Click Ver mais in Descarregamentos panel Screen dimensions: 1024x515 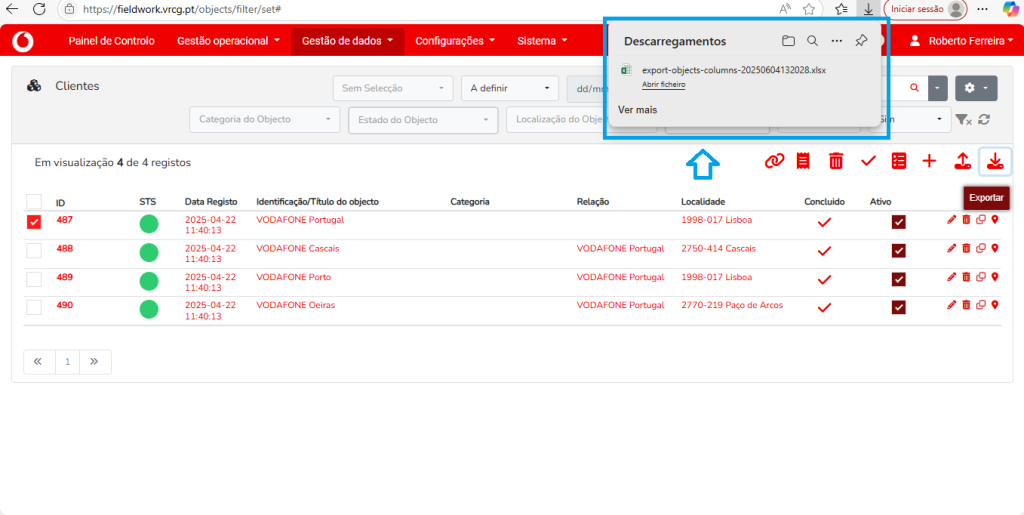(x=637, y=110)
